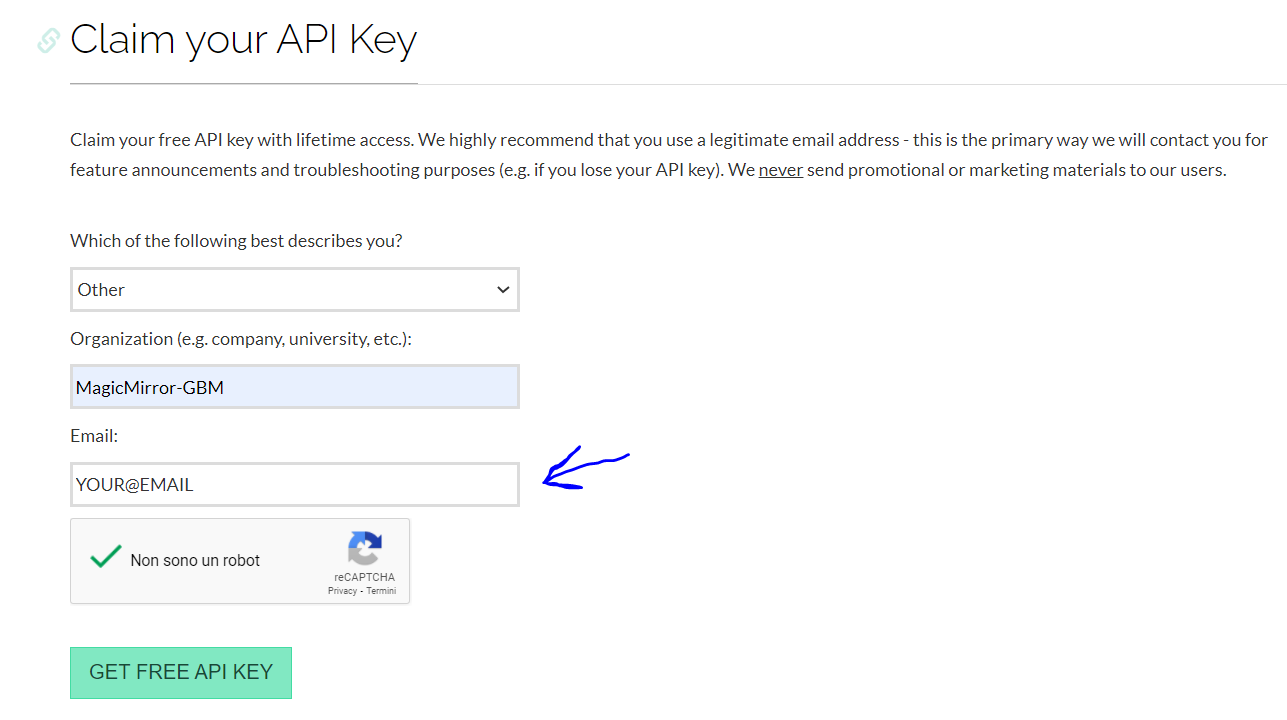Click the anchor link icon beside the heading
This screenshot has width=1287, height=720.
(48, 40)
